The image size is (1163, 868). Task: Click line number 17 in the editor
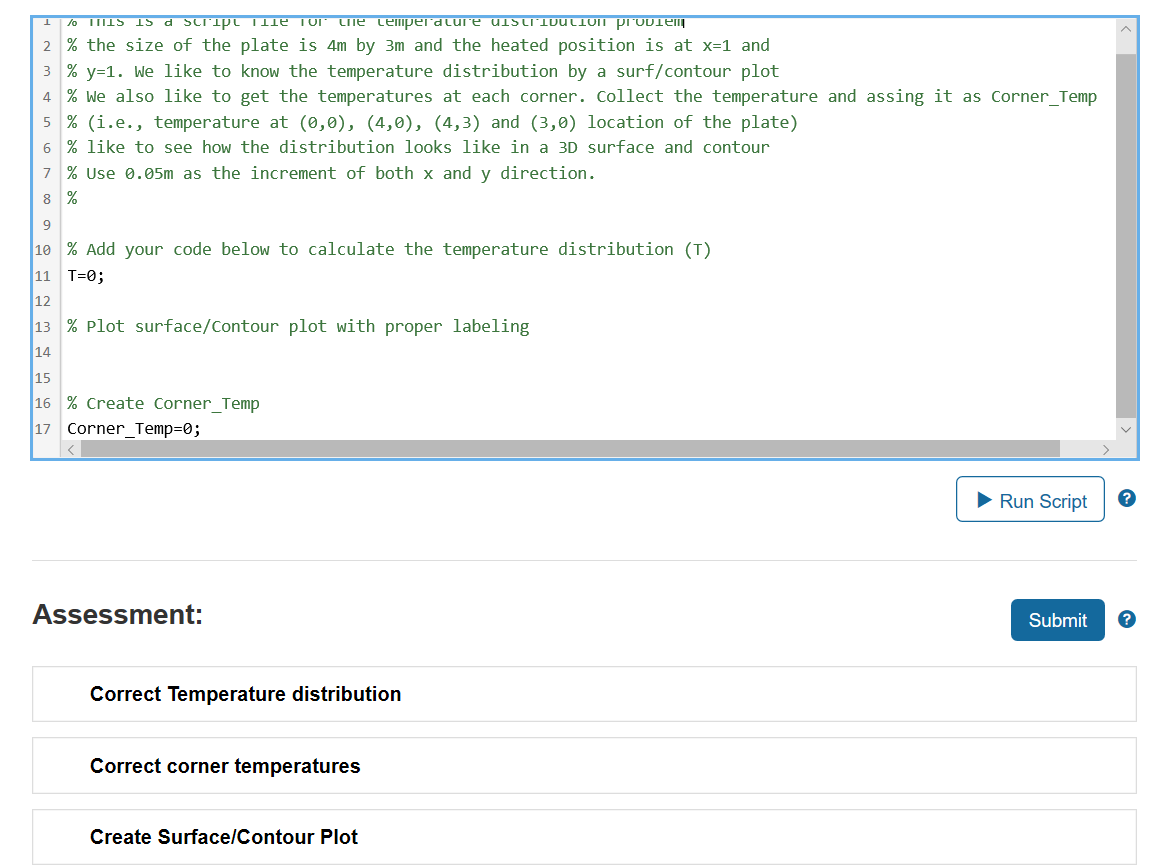pos(42,428)
